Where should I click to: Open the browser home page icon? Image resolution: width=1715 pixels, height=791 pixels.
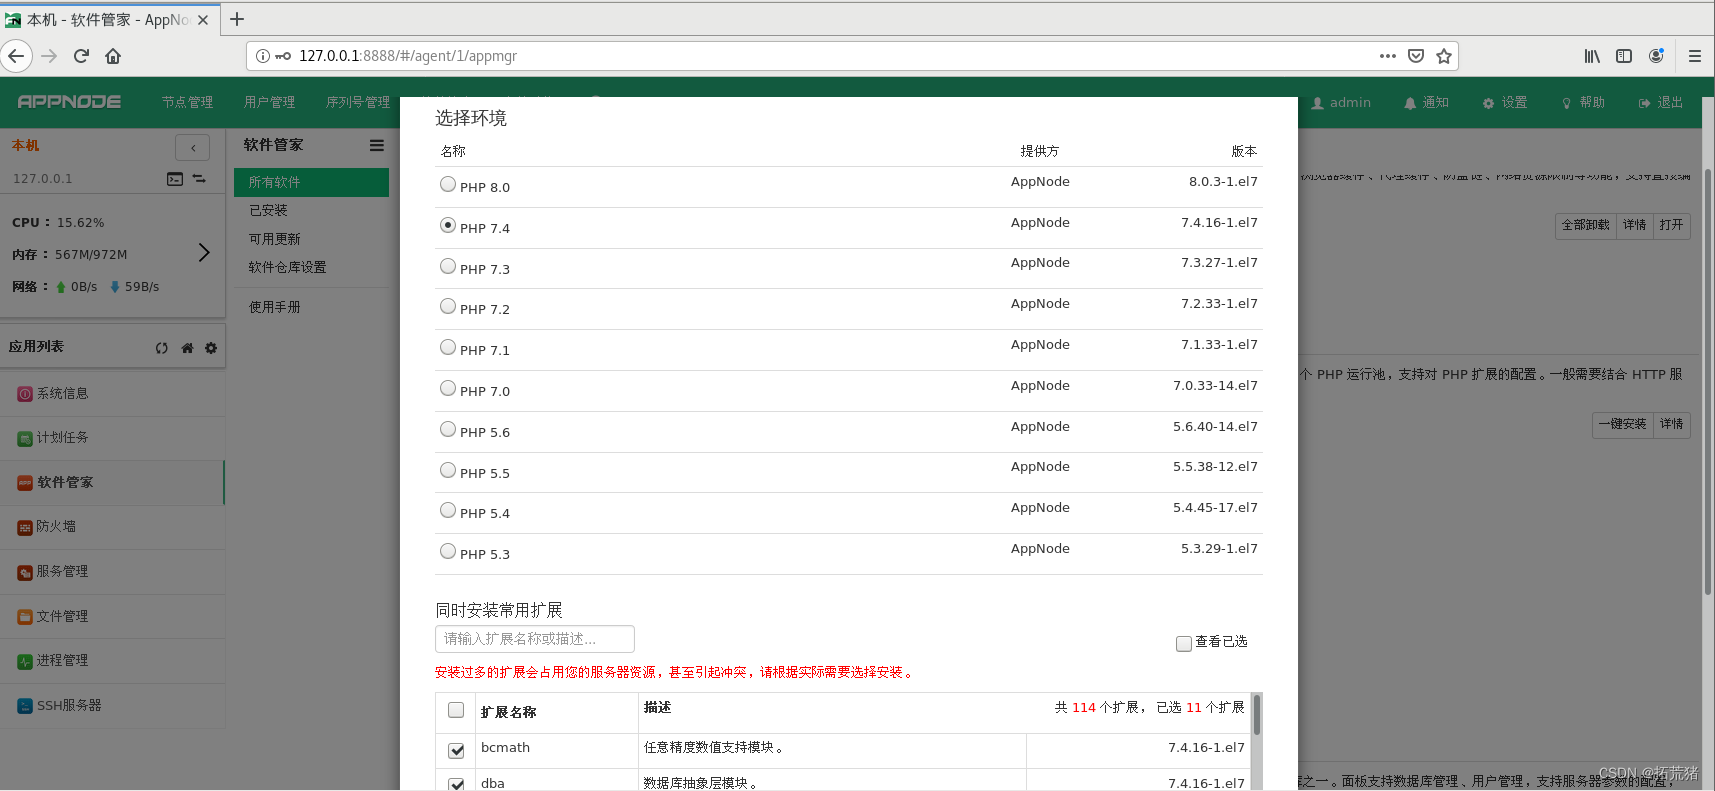[113, 56]
